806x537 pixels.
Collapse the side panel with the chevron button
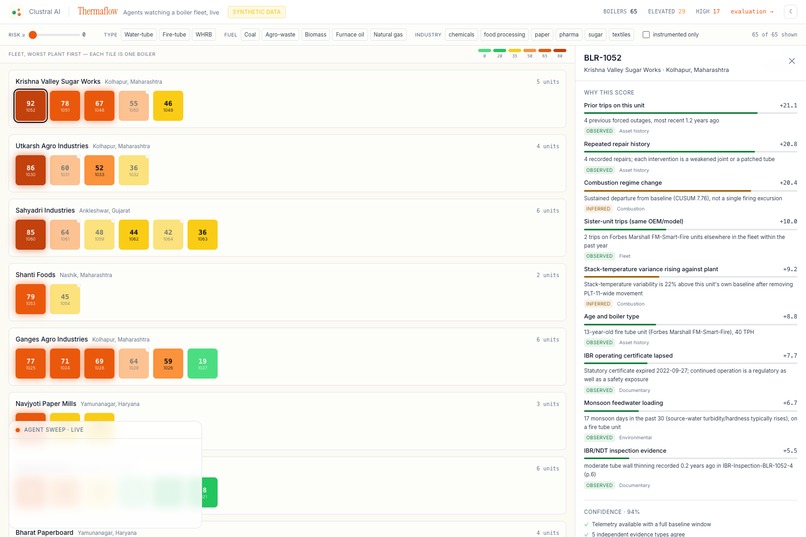coord(791,11)
